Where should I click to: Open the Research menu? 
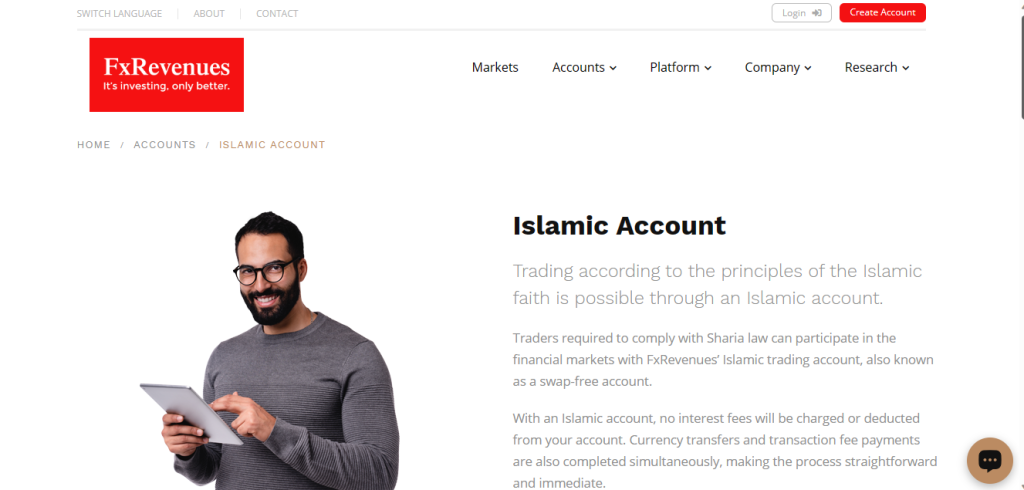(x=877, y=67)
